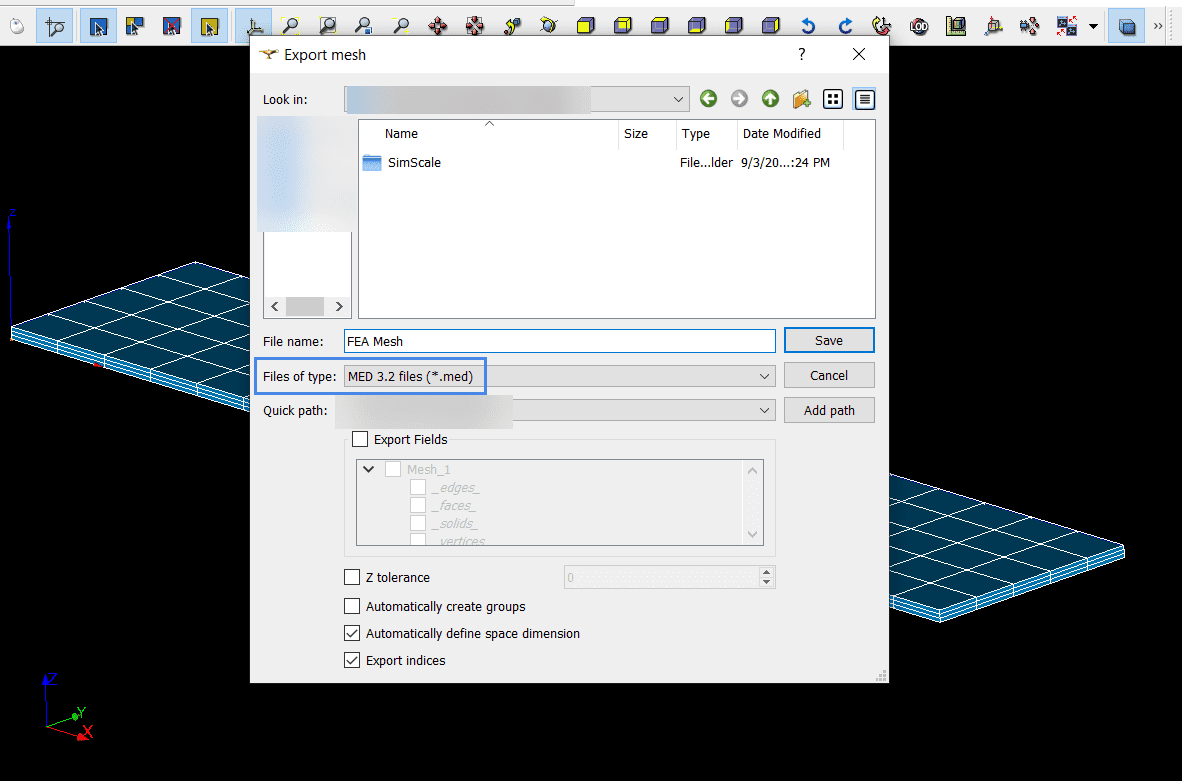The image size is (1182, 781).
Task: Click the blue redo arrow in toolbar
Action: [846, 26]
